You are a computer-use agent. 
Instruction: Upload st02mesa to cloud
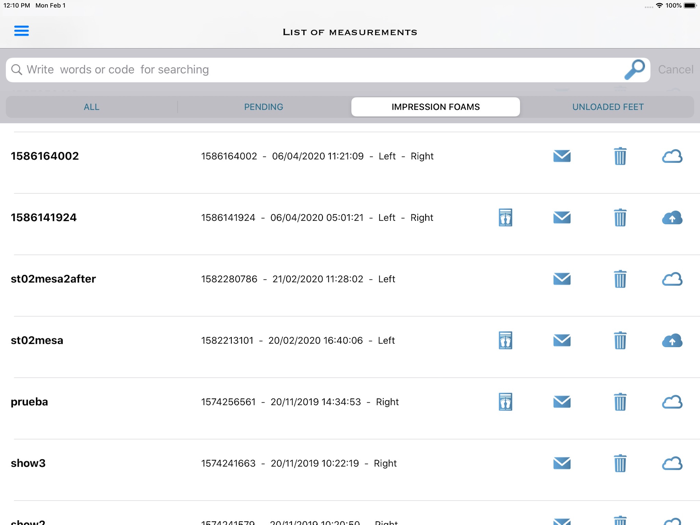672,340
